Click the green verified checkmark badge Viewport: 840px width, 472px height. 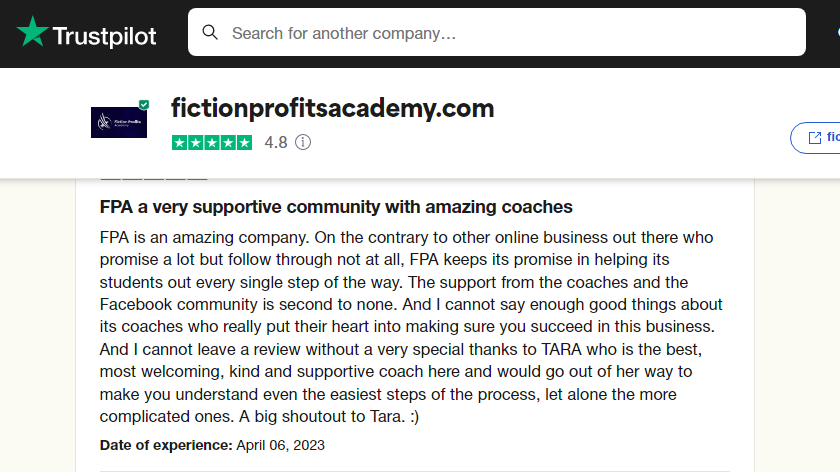144,104
